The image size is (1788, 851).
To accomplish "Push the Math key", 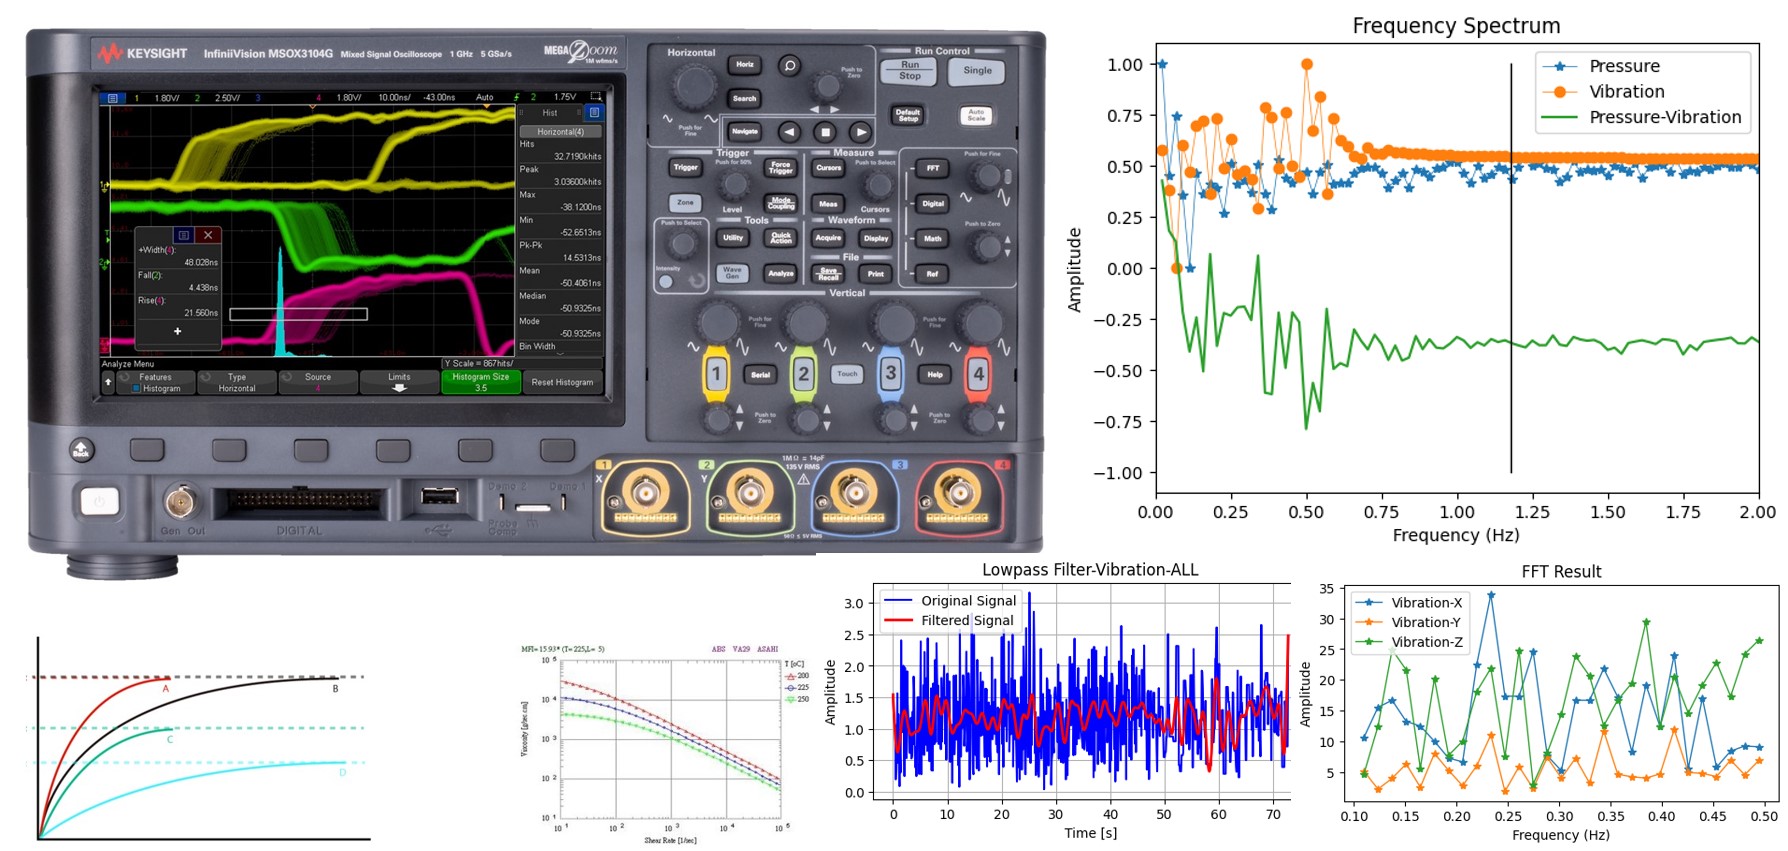I will (x=932, y=239).
